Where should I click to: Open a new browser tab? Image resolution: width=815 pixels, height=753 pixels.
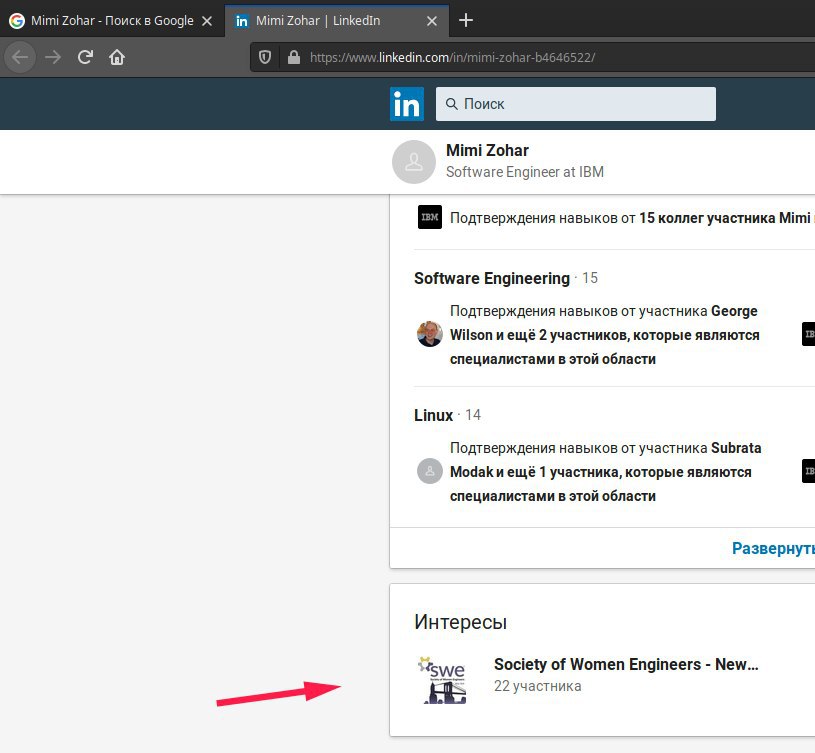point(466,20)
